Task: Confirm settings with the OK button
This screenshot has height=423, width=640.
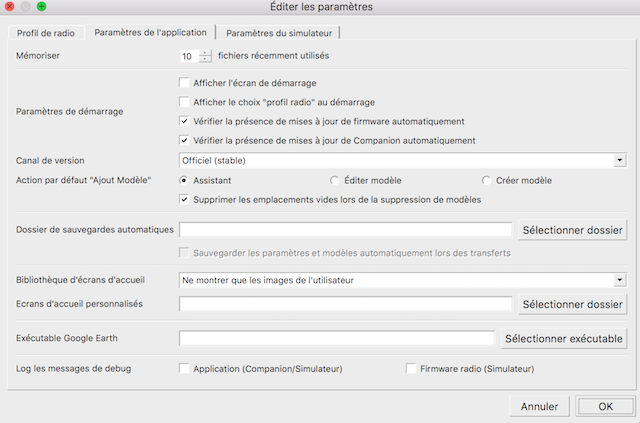Action: pos(605,406)
